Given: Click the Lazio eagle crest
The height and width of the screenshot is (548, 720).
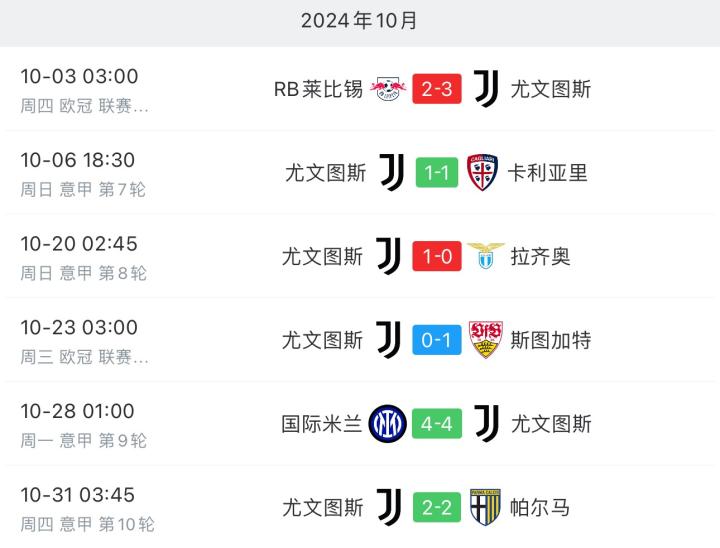Looking at the screenshot, I should [x=484, y=256].
